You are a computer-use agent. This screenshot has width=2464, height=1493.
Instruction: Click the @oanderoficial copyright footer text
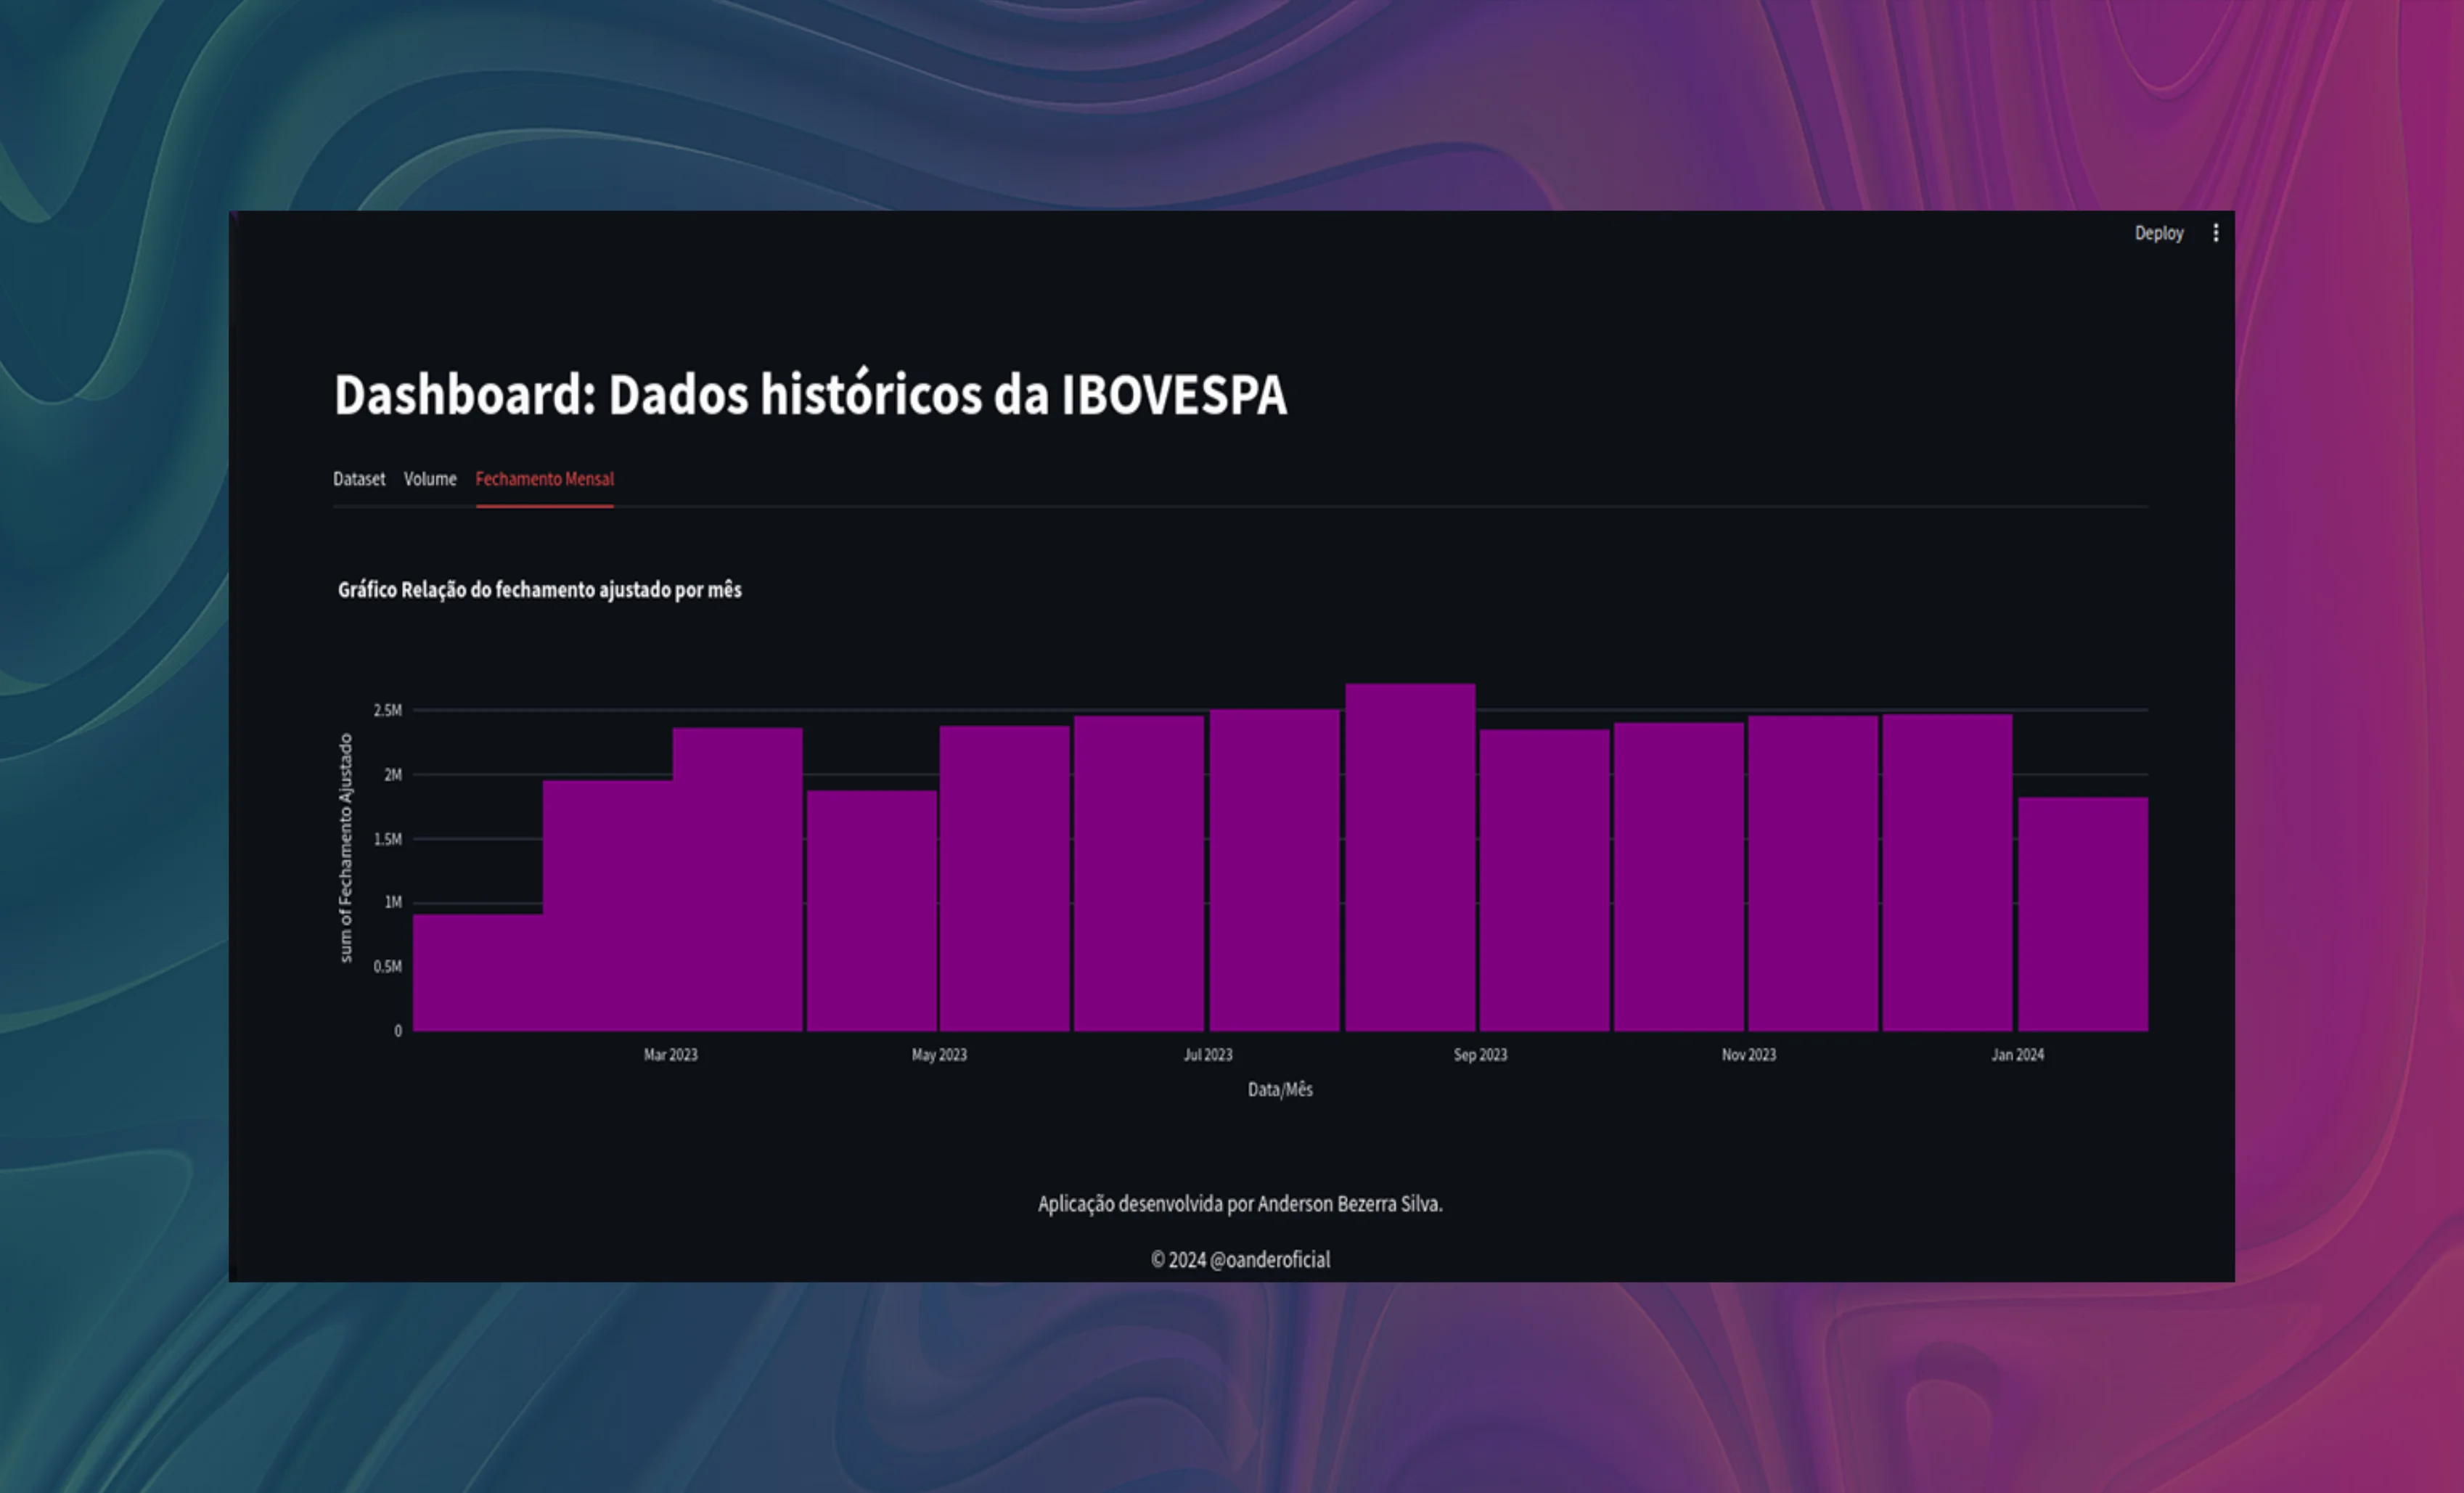coord(1240,1260)
